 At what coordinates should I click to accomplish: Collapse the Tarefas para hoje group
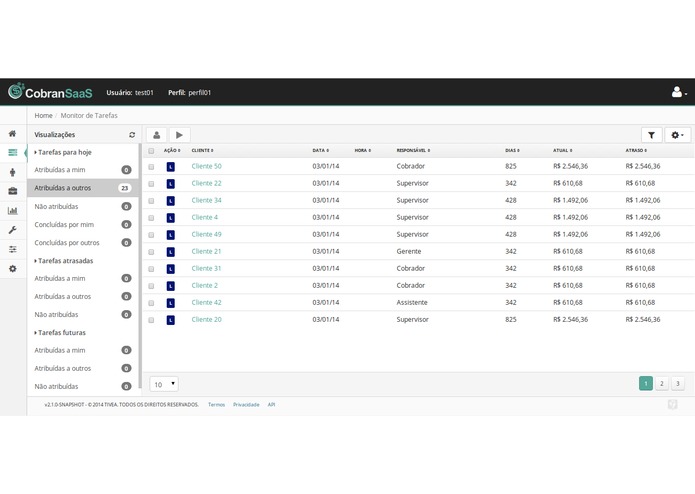click(63, 152)
